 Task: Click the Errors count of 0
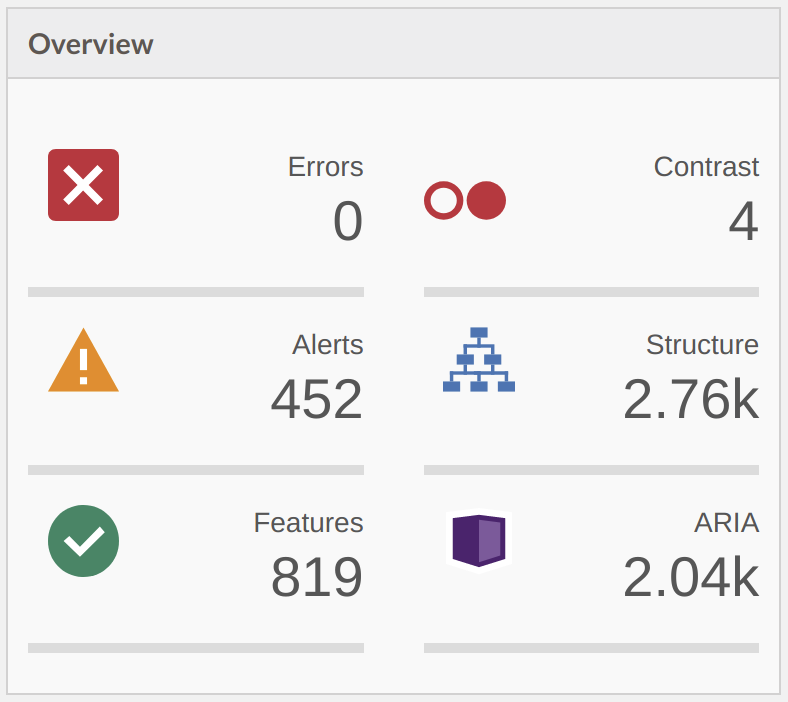[348, 221]
